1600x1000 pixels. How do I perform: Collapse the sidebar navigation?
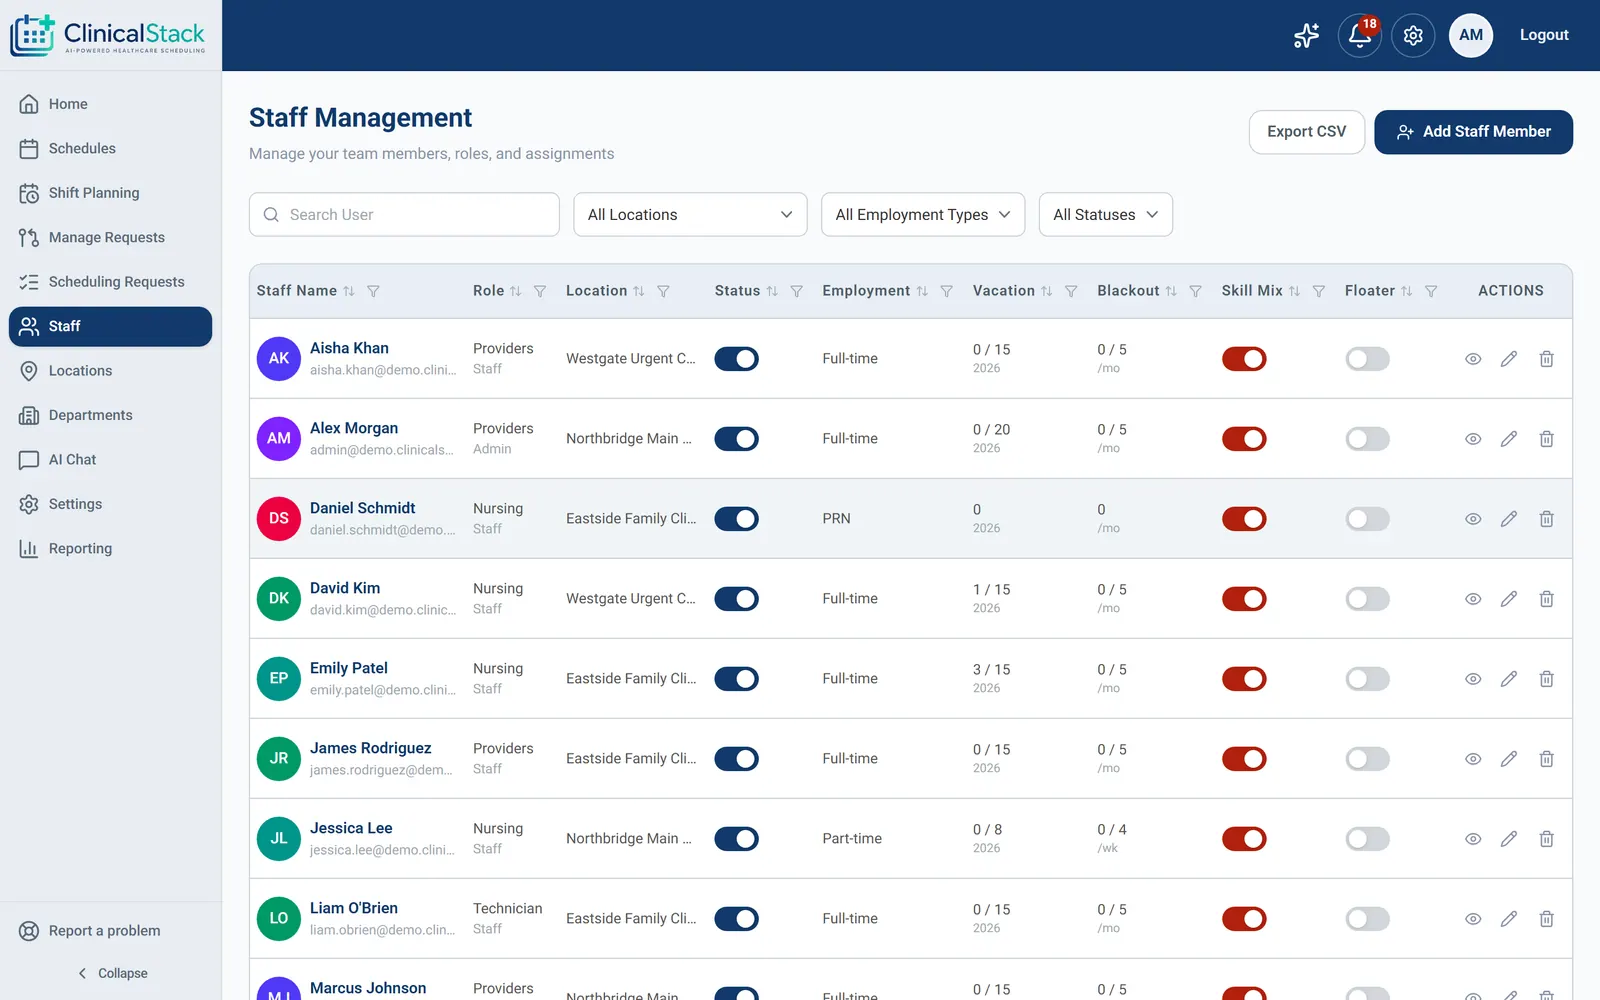point(111,973)
